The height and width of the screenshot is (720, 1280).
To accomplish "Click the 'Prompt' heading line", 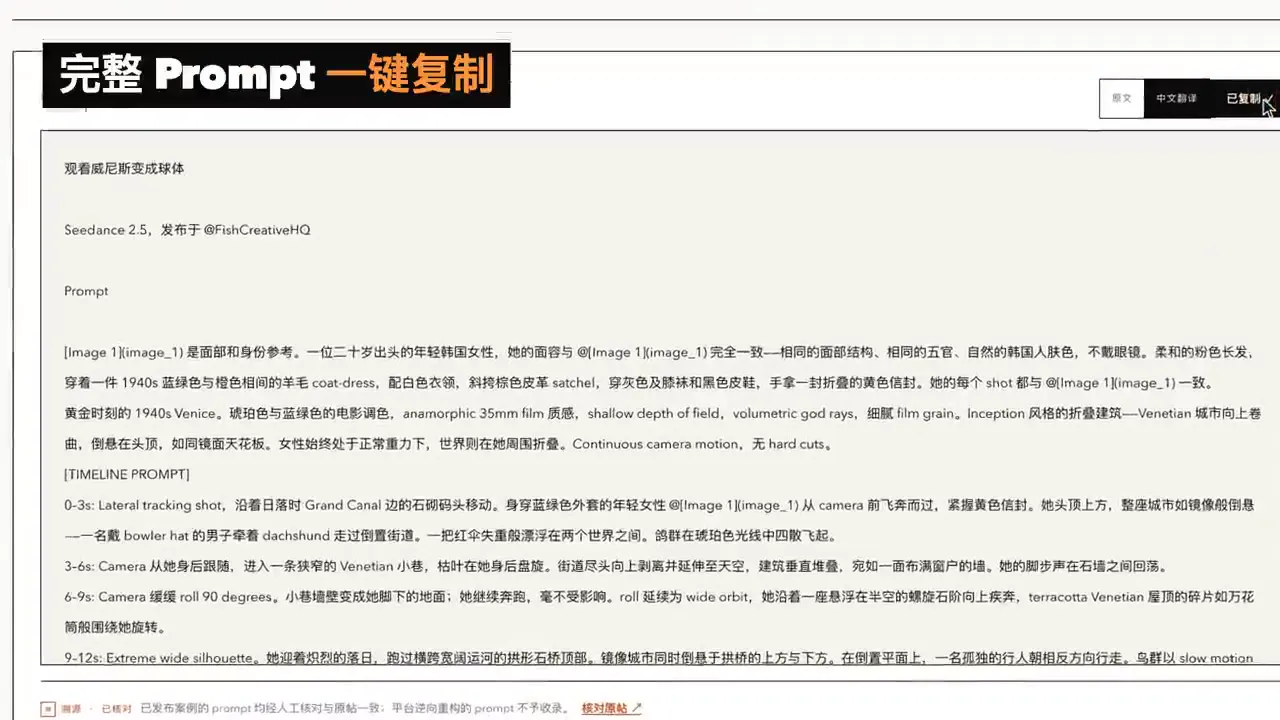I will click(x=86, y=291).
